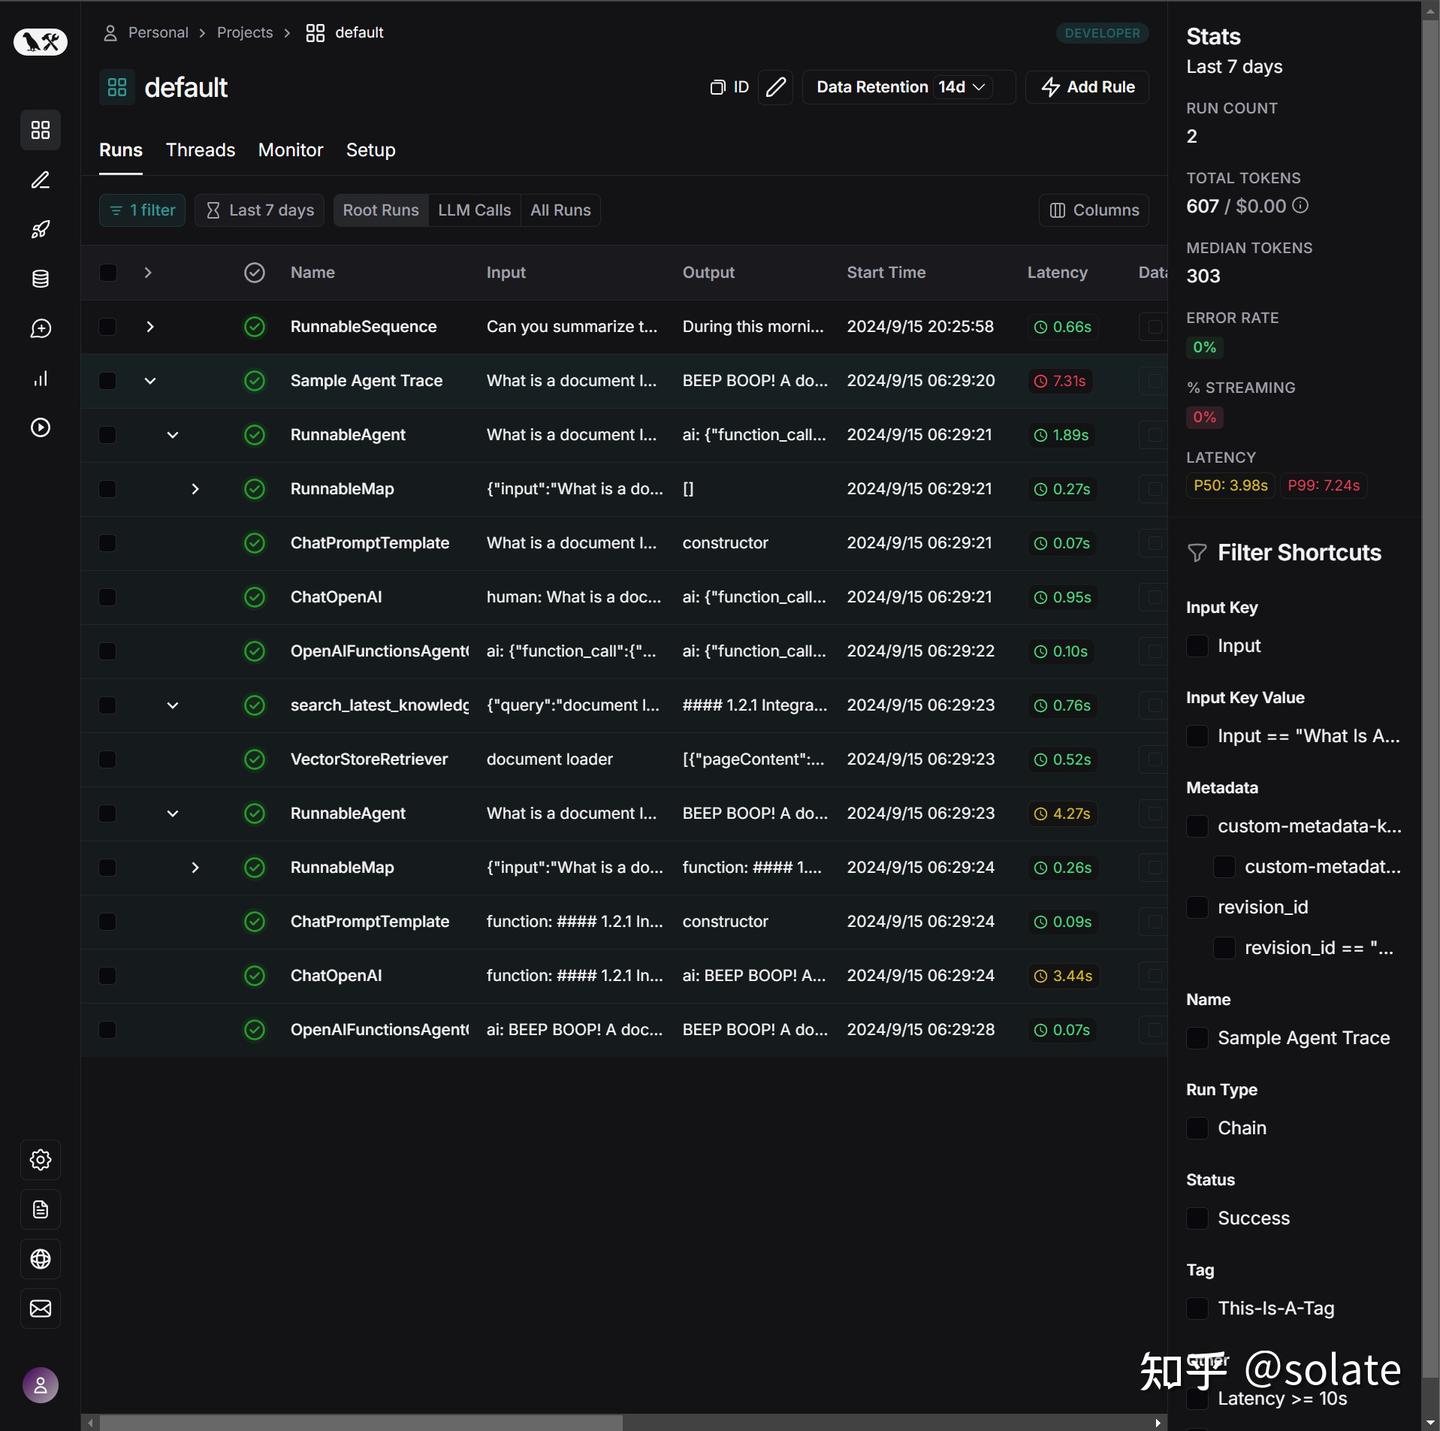
Task: Copy the project ID icon
Action: point(729,87)
